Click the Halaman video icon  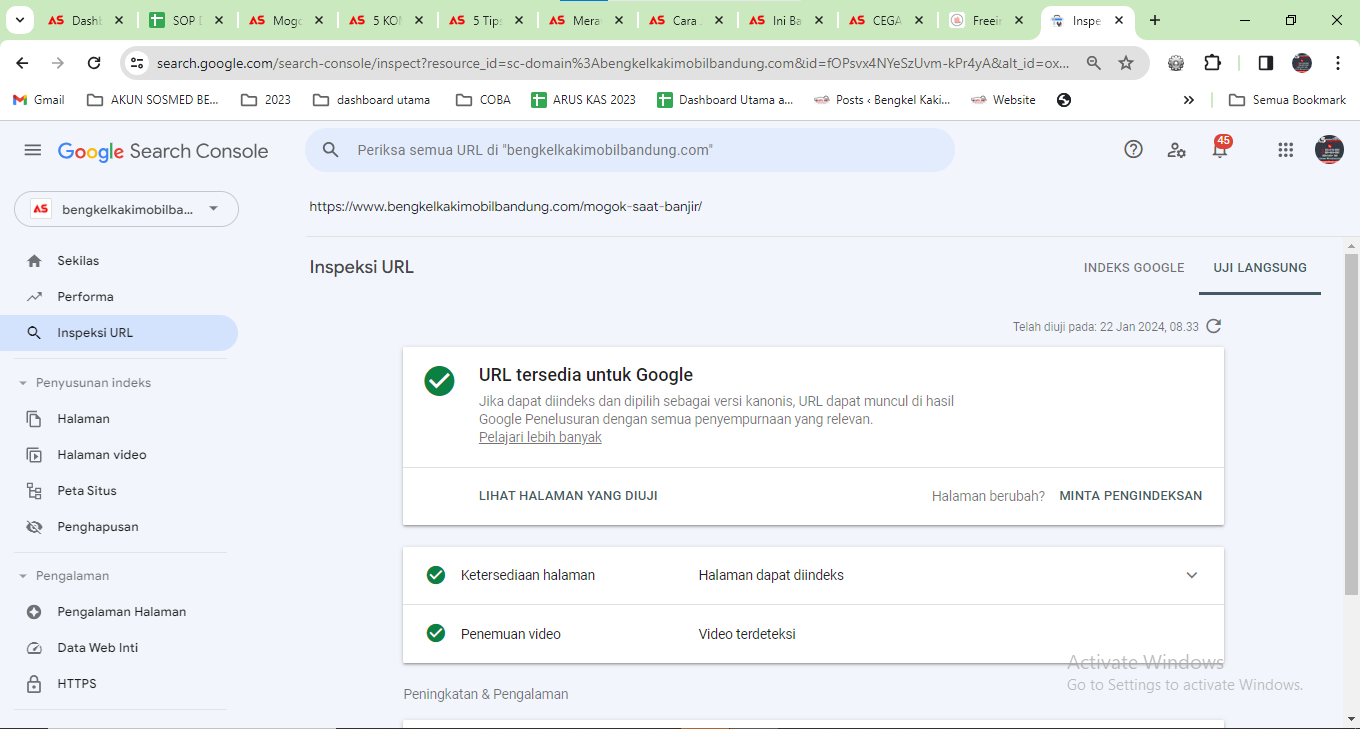pyautogui.click(x=34, y=455)
